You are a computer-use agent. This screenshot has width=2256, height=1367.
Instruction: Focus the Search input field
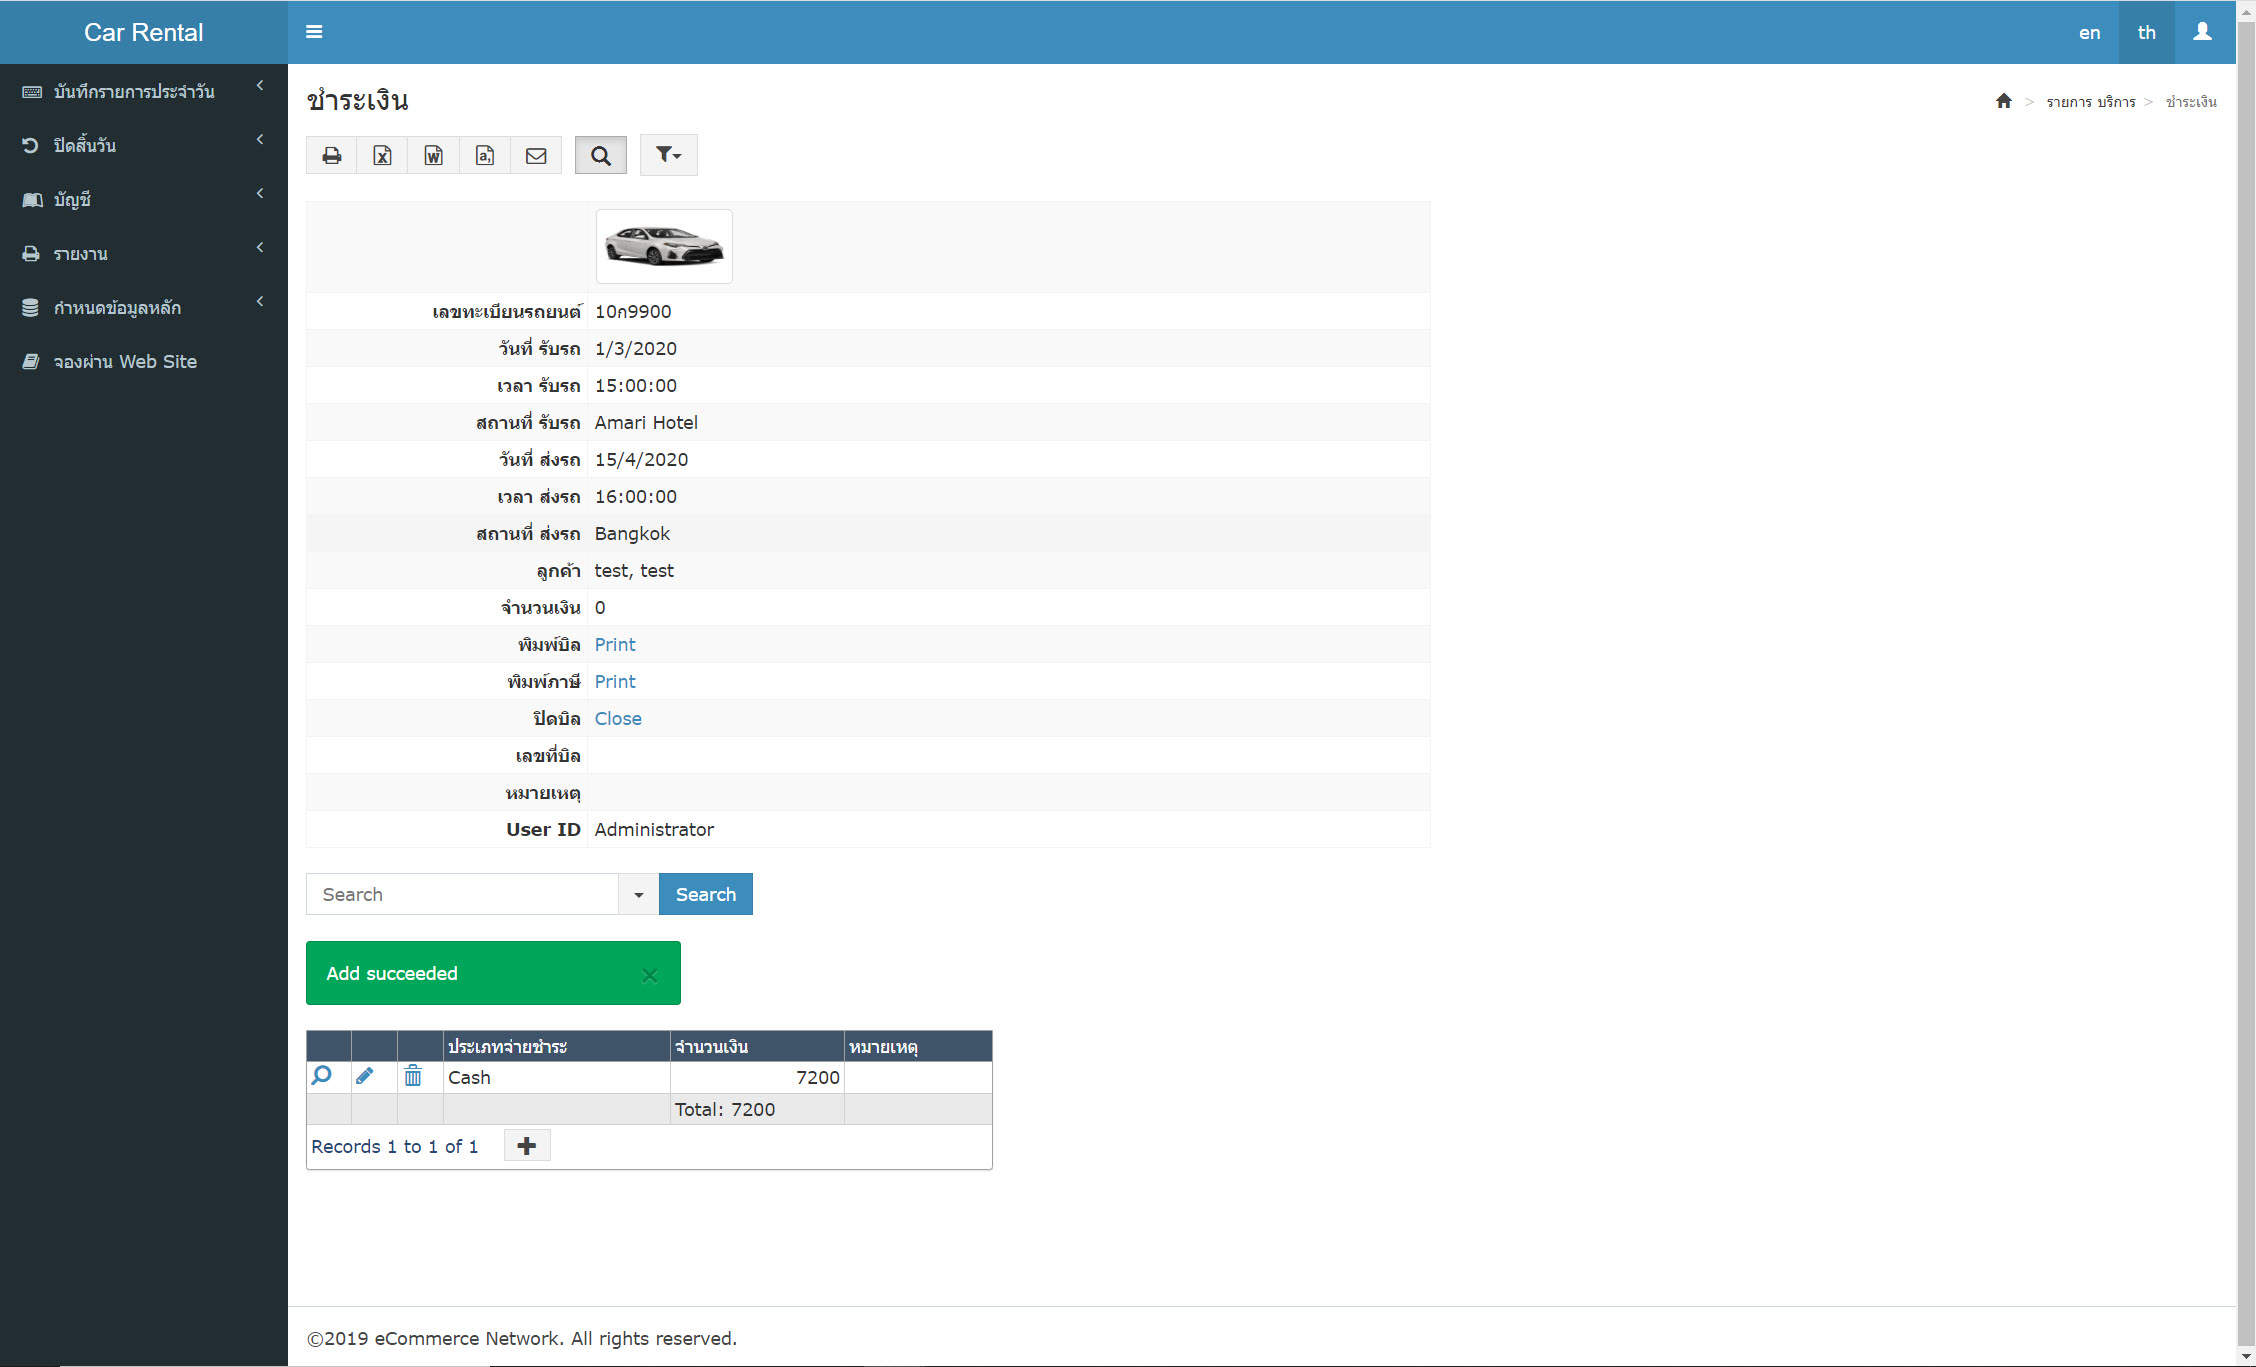462,894
